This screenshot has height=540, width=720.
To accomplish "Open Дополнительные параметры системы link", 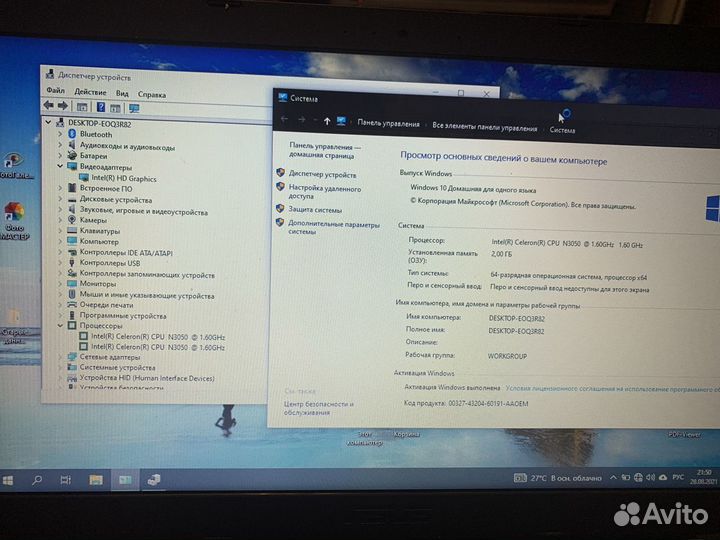I will (x=334, y=228).
